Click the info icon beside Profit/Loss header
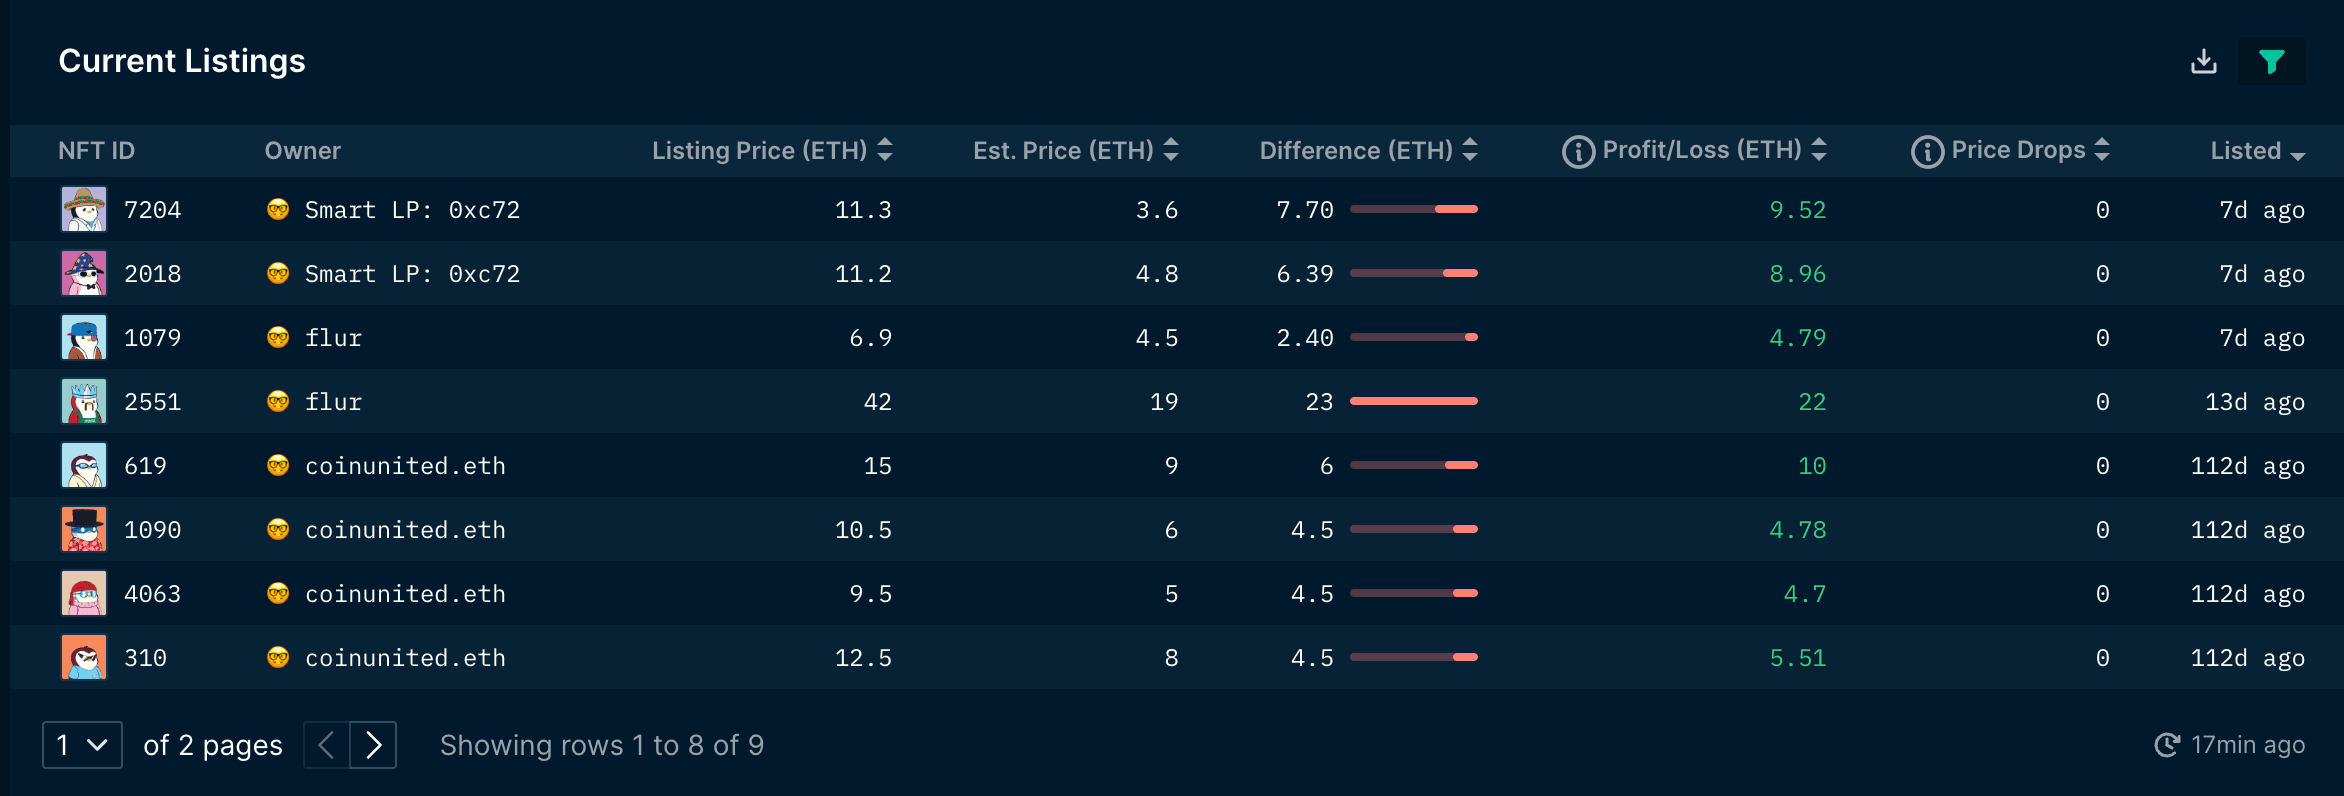2344x796 pixels. tap(1578, 150)
